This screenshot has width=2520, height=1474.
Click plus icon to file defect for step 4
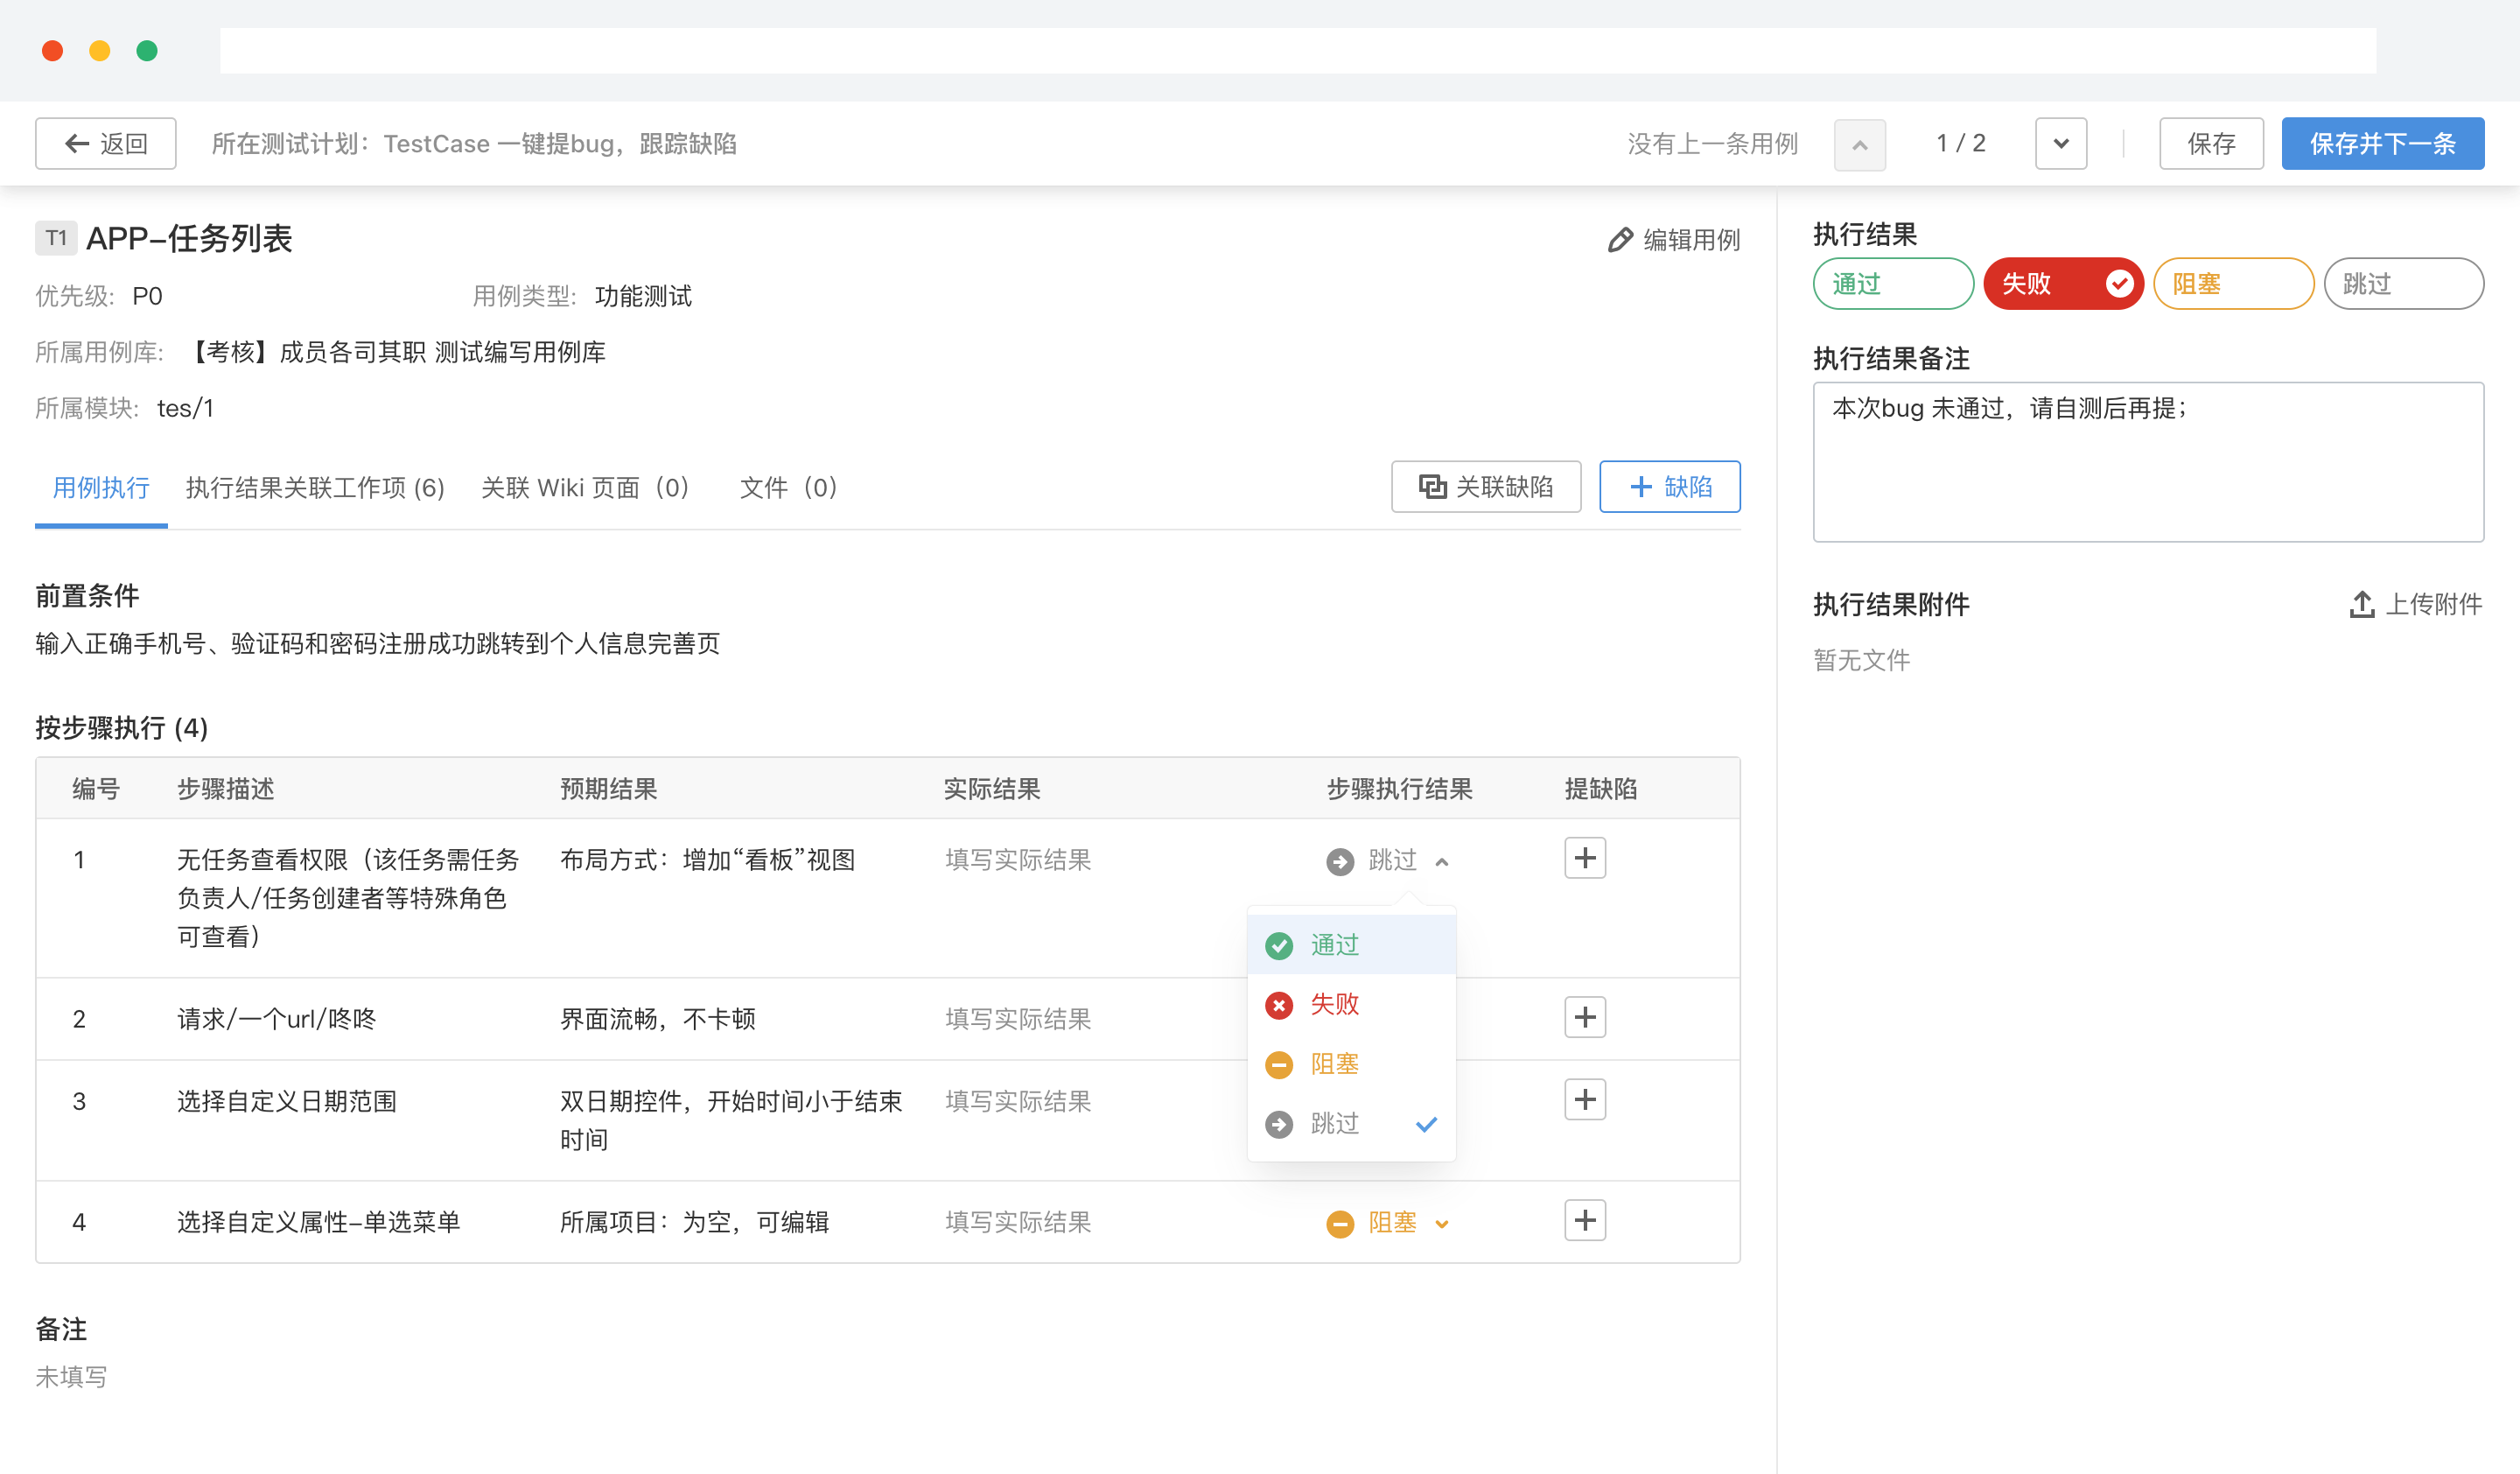(1585, 1220)
